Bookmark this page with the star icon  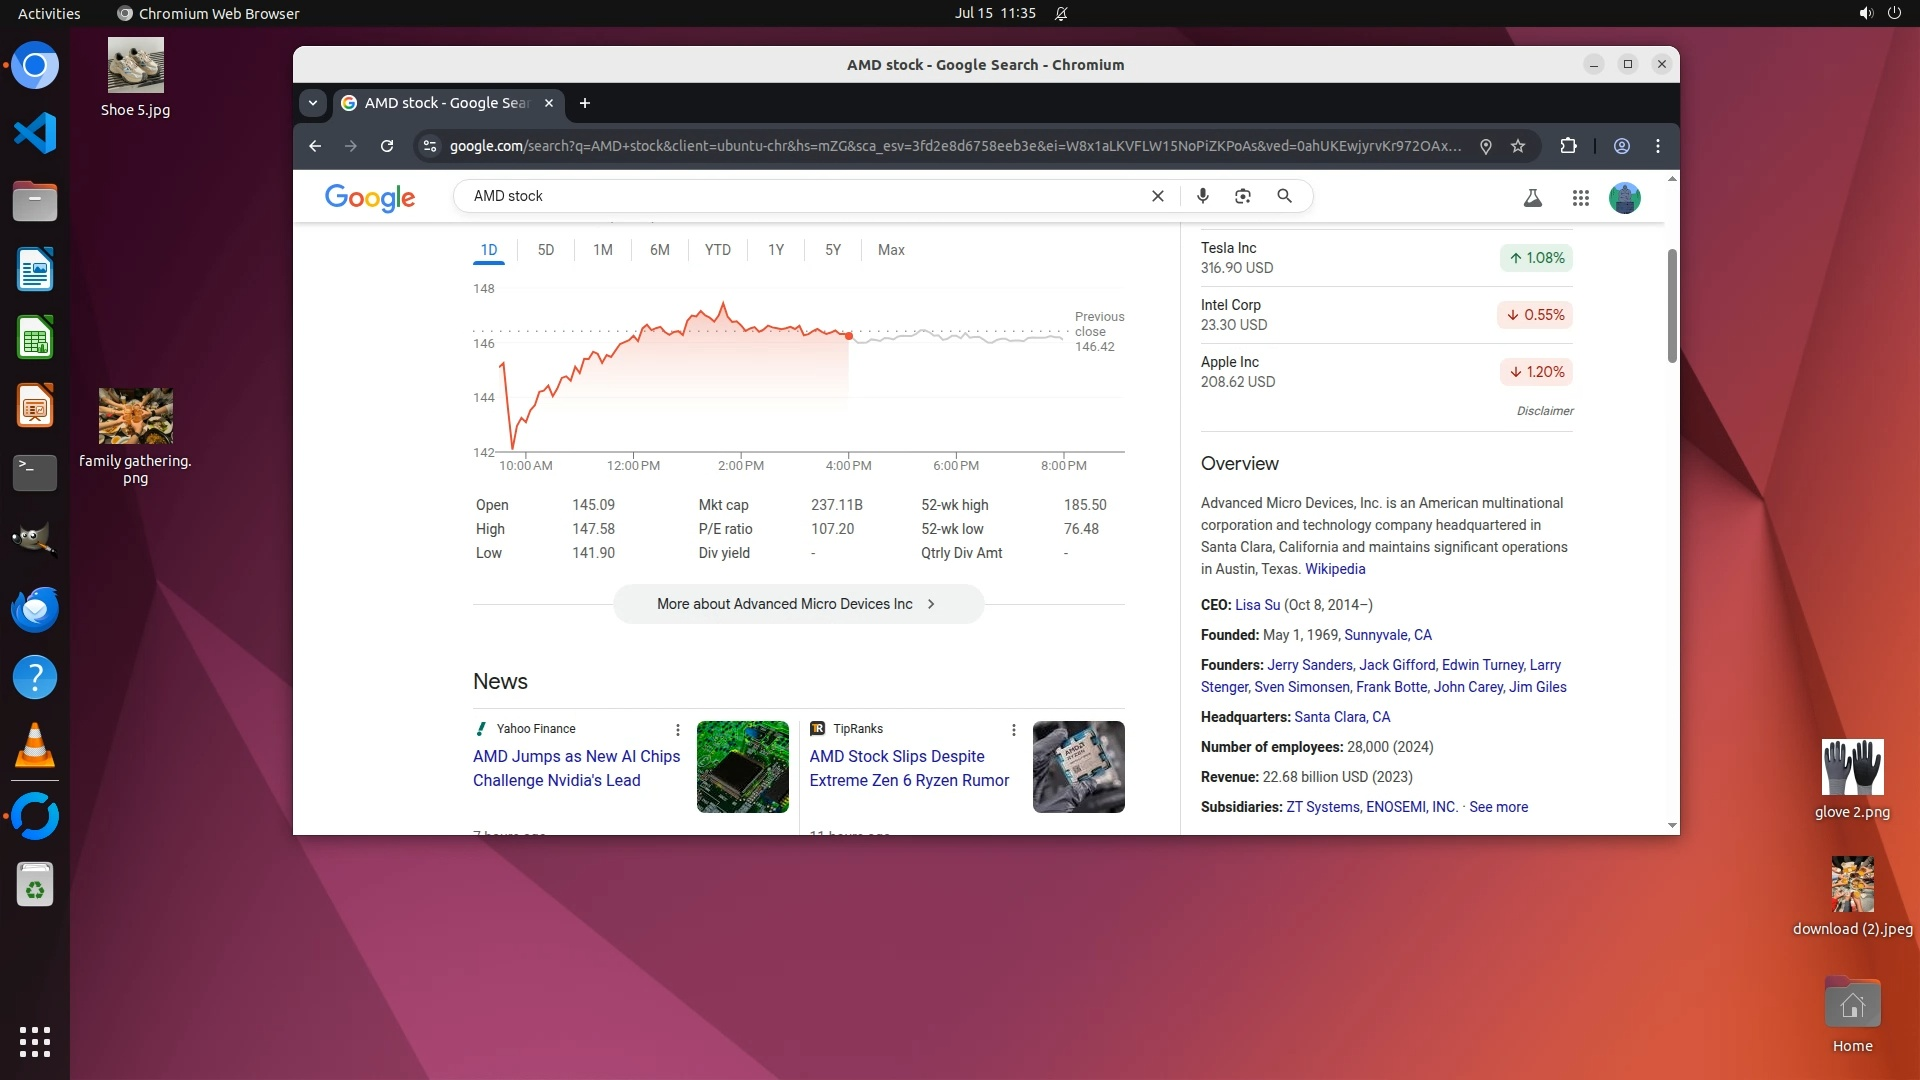pyautogui.click(x=1518, y=146)
